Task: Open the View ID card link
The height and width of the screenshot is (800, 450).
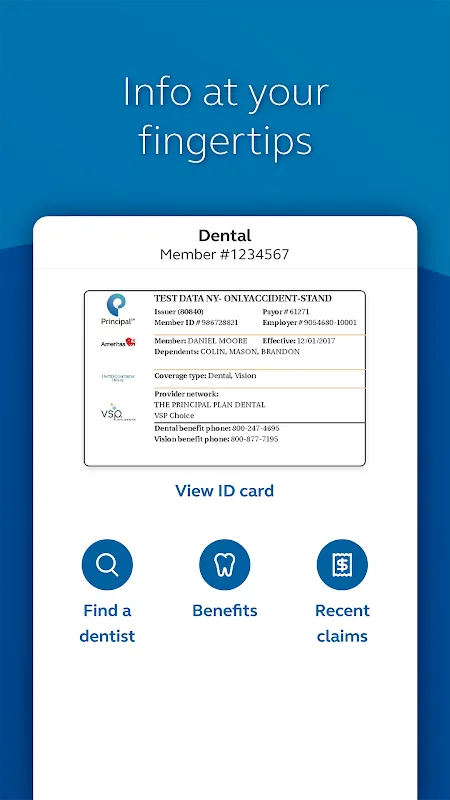Action: point(224,491)
